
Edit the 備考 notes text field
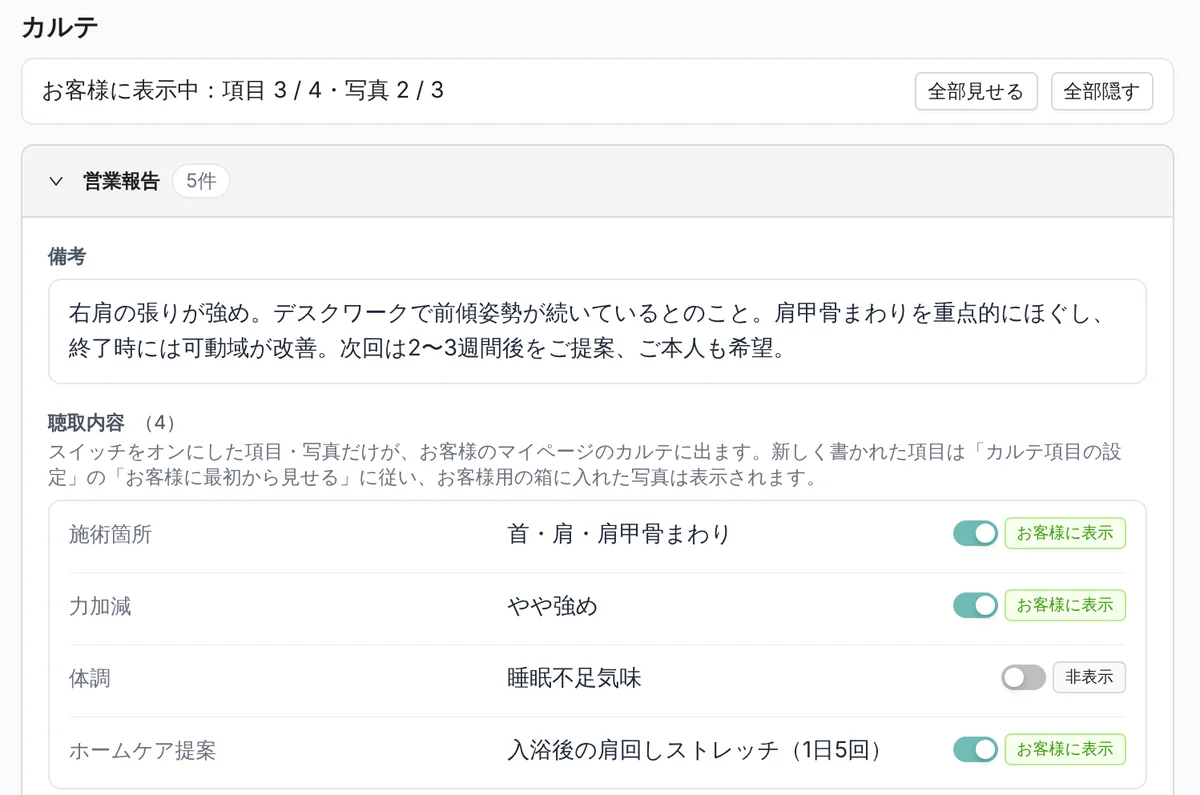pos(597,332)
